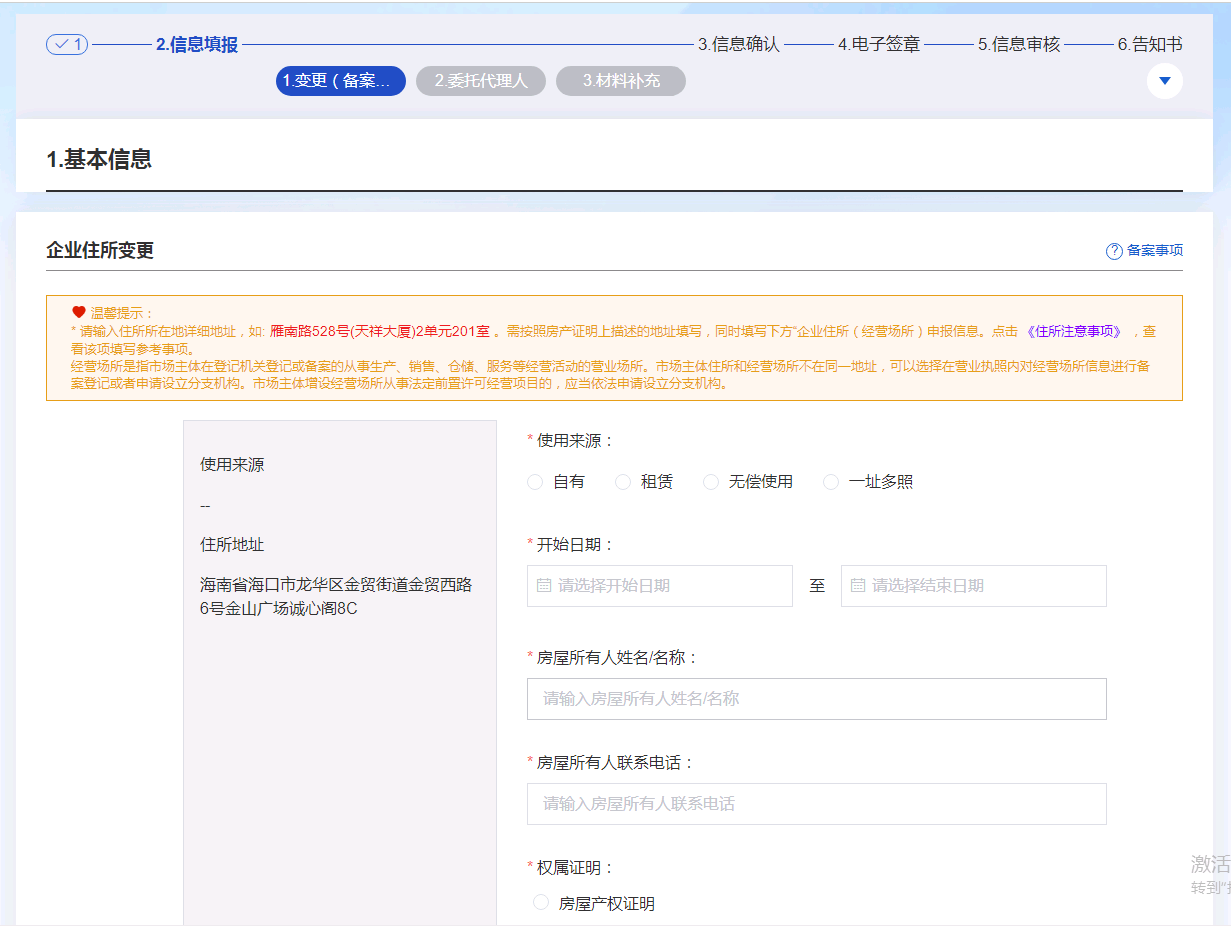This screenshot has width=1231, height=936.
Task: Click the 1.基本信息 section heading
Action: click(99, 159)
